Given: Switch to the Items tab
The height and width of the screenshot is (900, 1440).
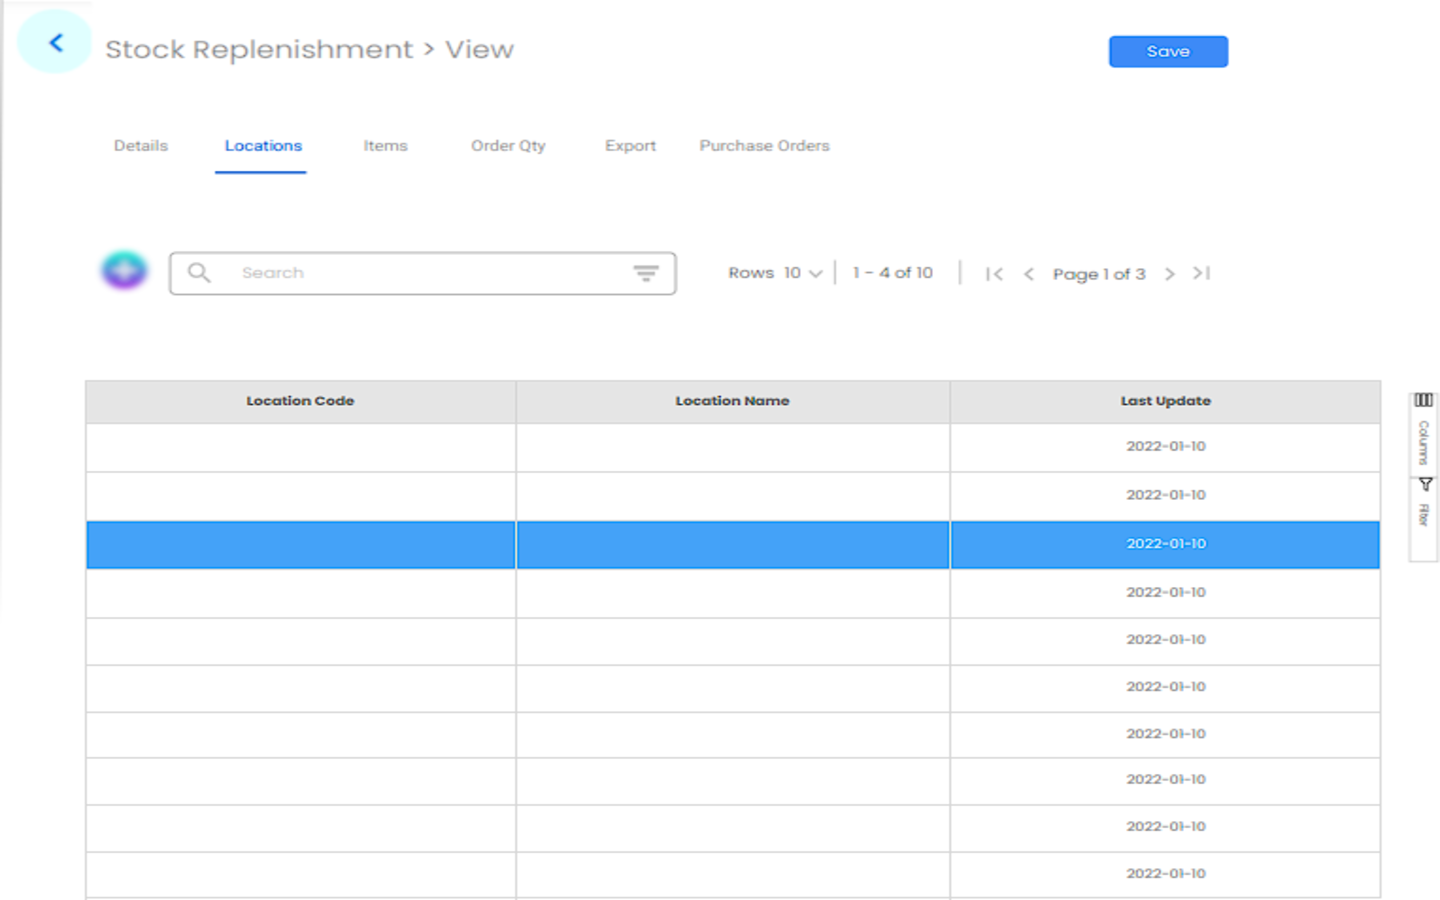Looking at the screenshot, I should click(x=385, y=146).
